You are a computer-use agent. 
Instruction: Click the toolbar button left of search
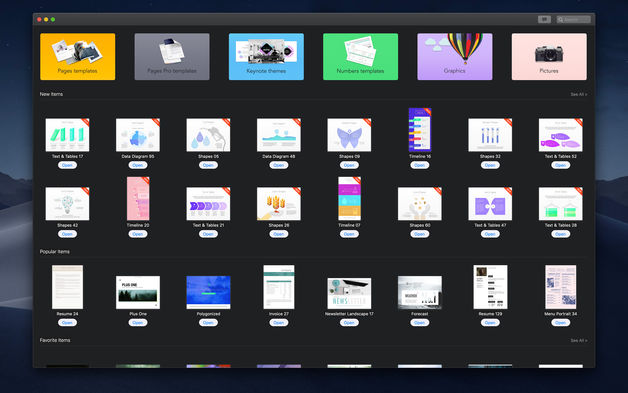[544, 19]
